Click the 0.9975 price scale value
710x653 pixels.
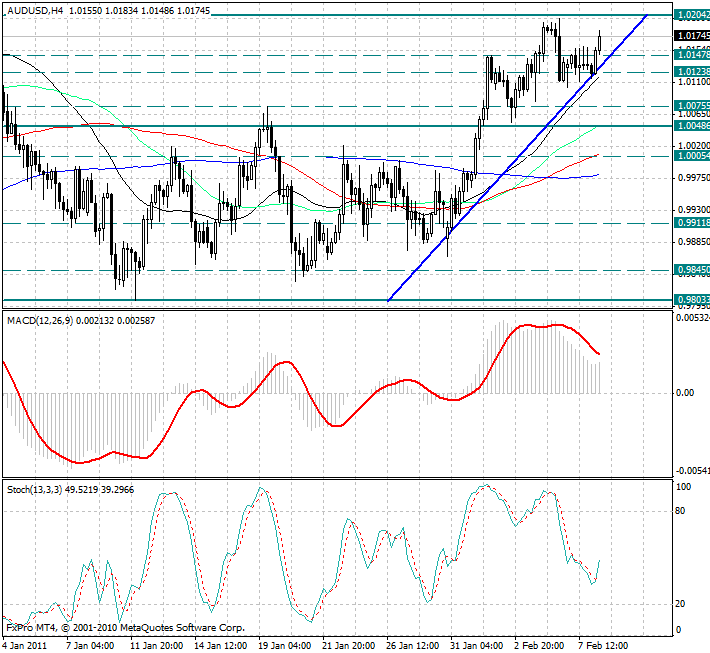click(693, 178)
